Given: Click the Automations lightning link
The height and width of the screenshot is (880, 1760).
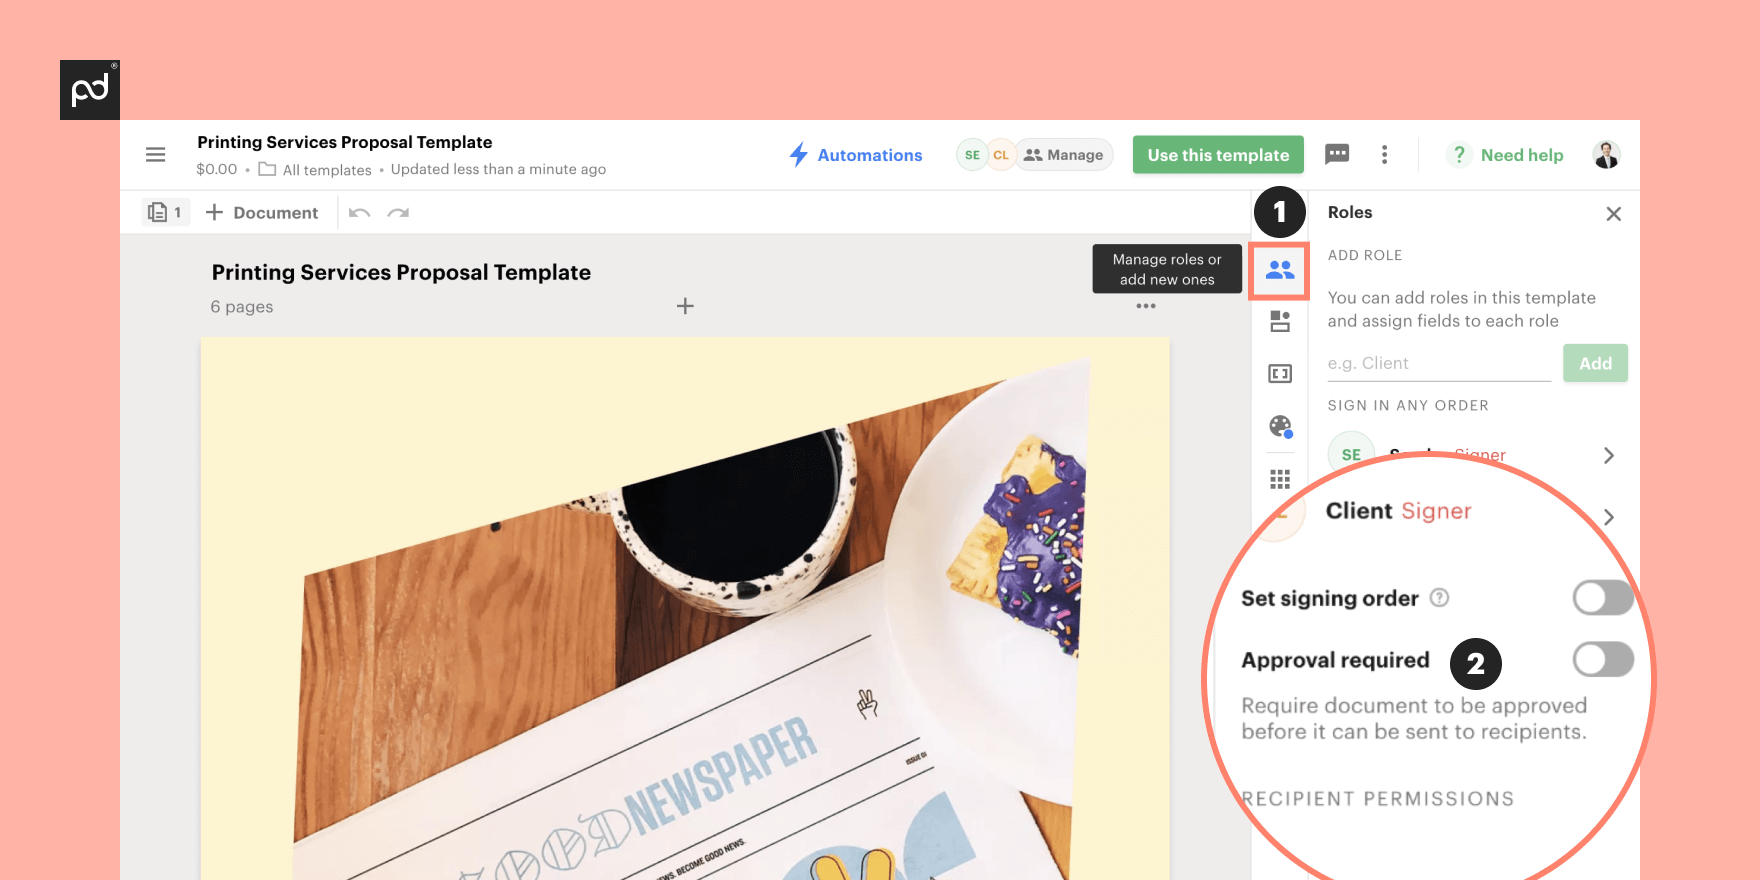Looking at the screenshot, I should [856, 155].
